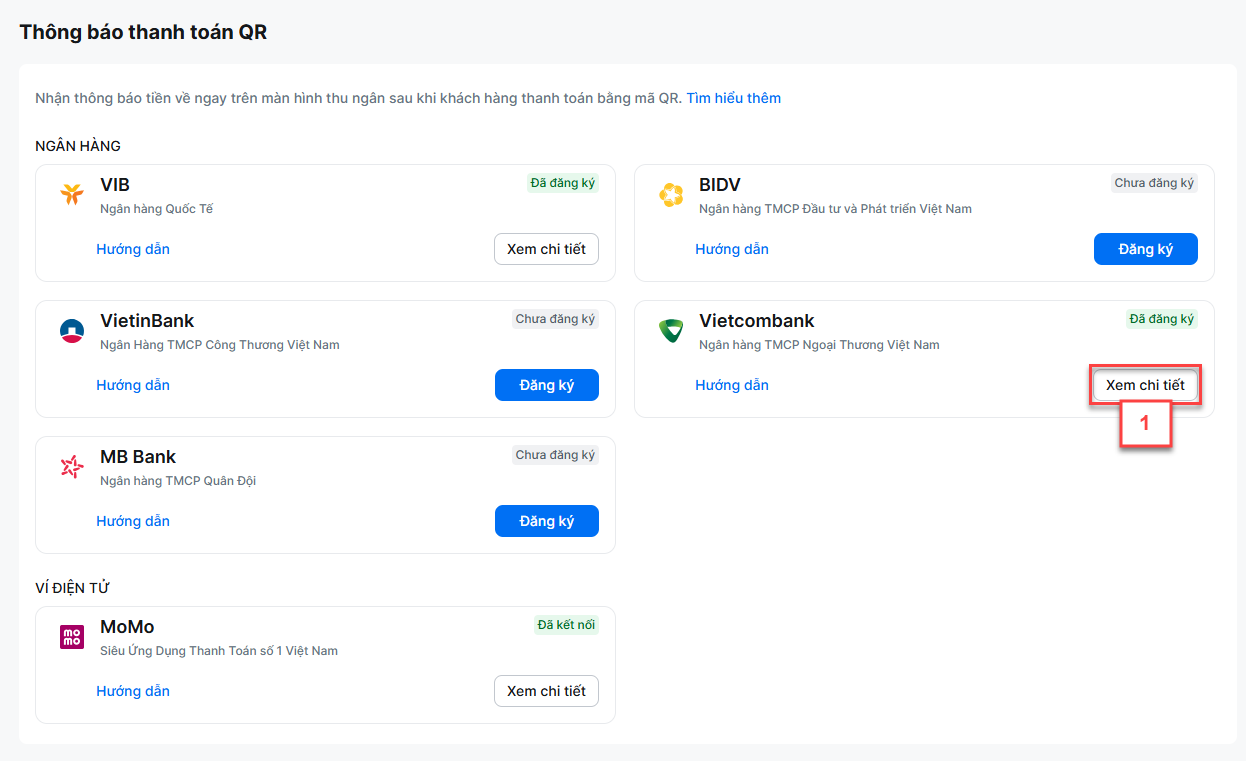The width and height of the screenshot is (1246, 761).
Task: Click the 'Thông báo thanh toán QR' page title
Action: (143, 32)
